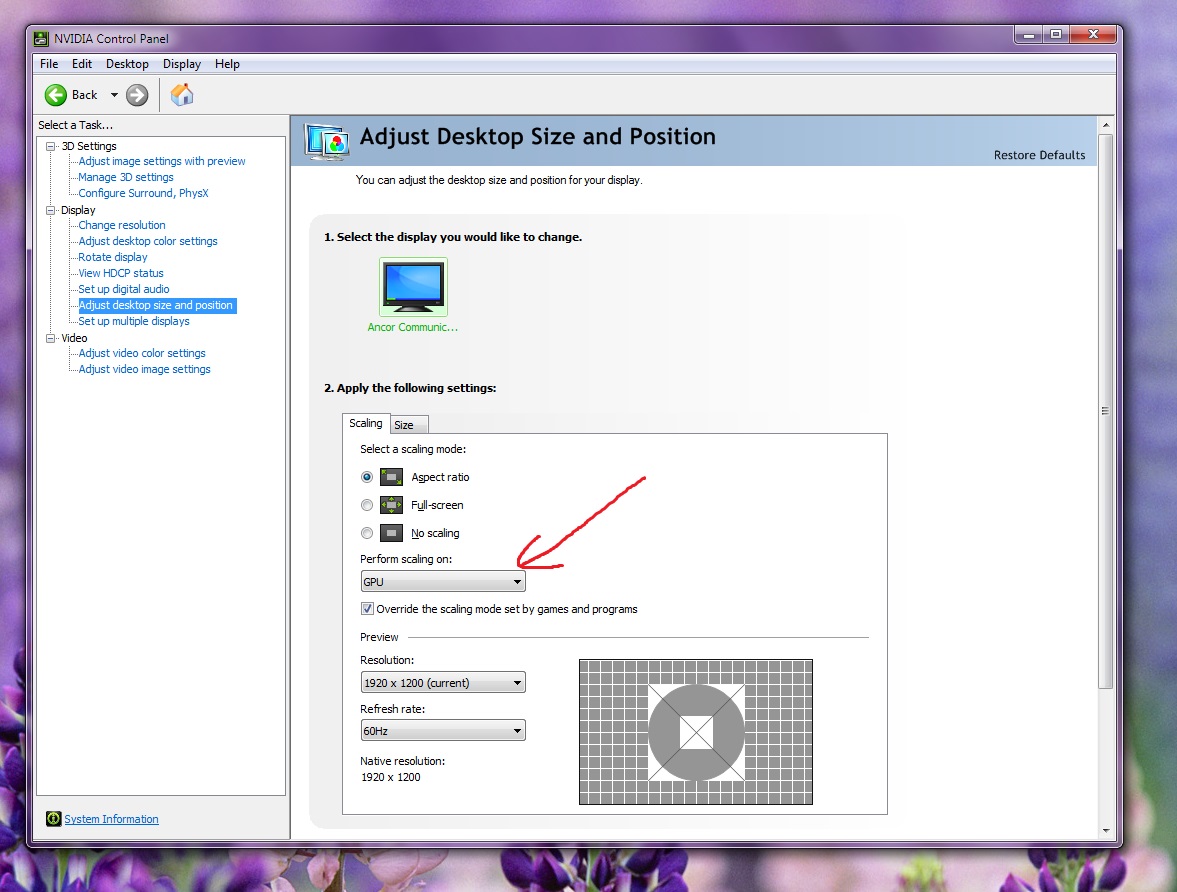Click the Aspect ratio scaling mode icon

(x=392, y=477)
